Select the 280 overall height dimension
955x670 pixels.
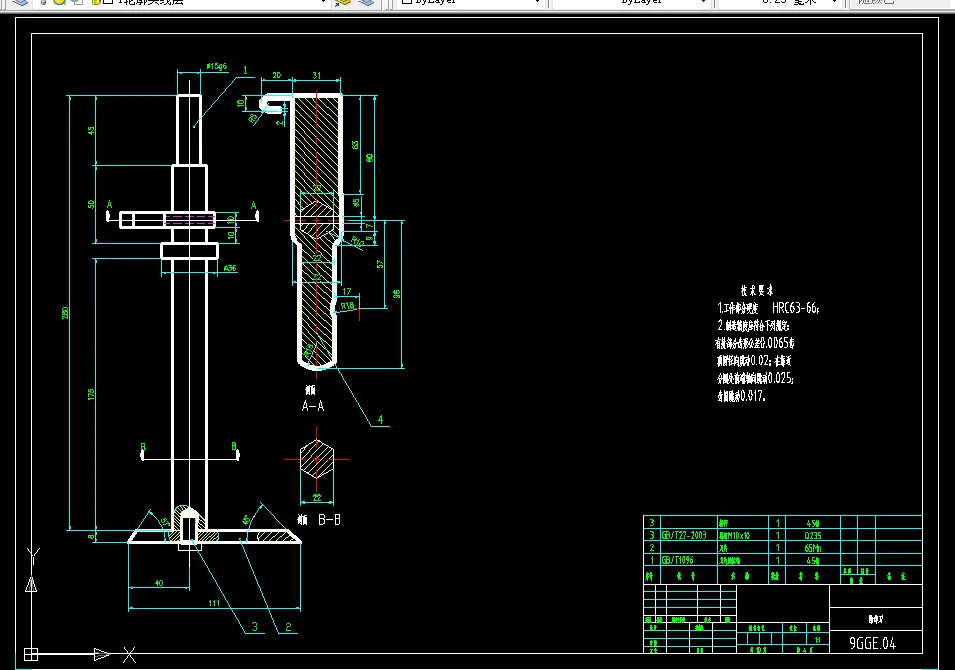(x=65, y=312)
